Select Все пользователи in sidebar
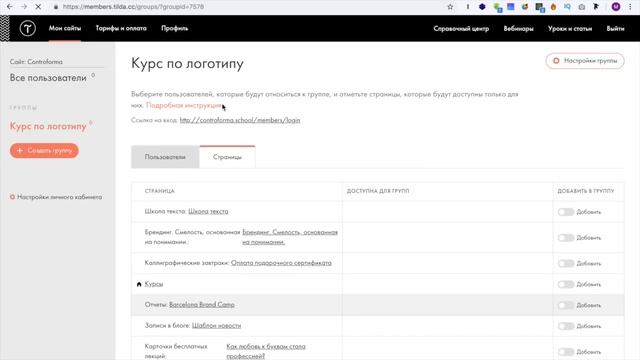The image size is (640, 360). pos(48,78)
